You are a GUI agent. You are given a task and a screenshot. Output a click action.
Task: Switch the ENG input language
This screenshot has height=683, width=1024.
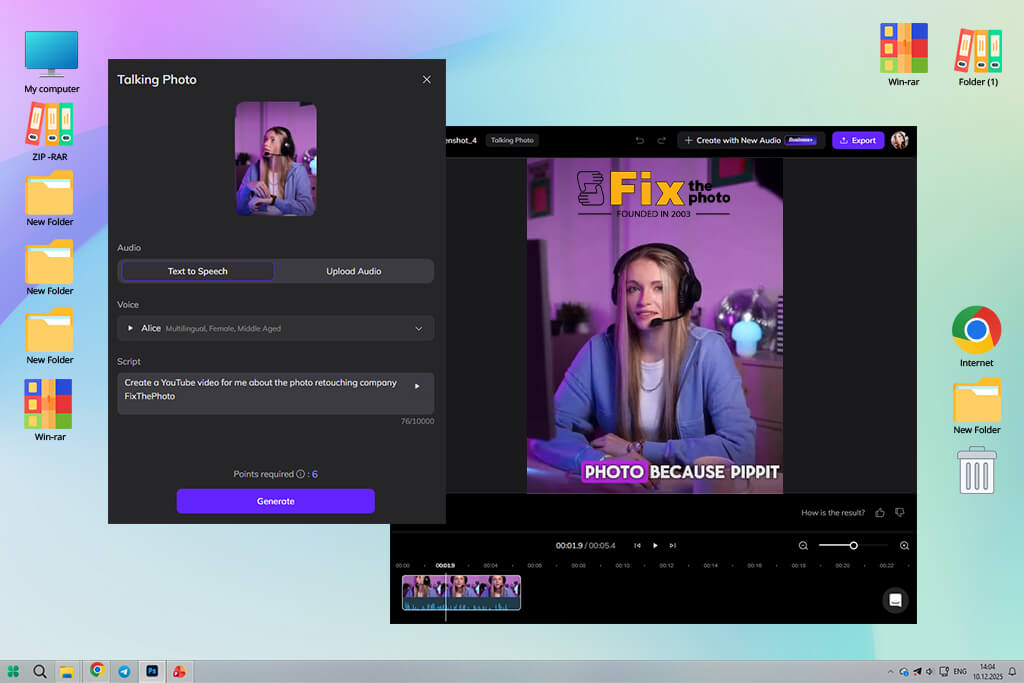point(960,671)
